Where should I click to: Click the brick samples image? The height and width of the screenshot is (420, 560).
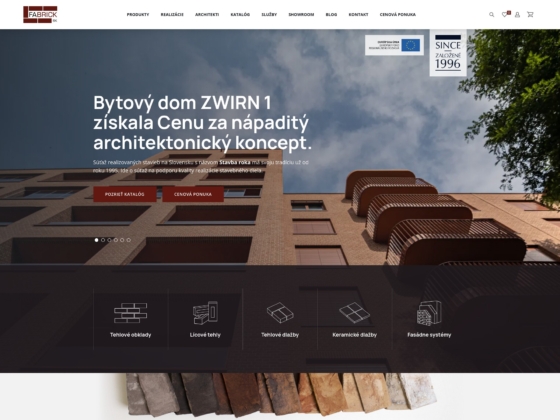281,394
